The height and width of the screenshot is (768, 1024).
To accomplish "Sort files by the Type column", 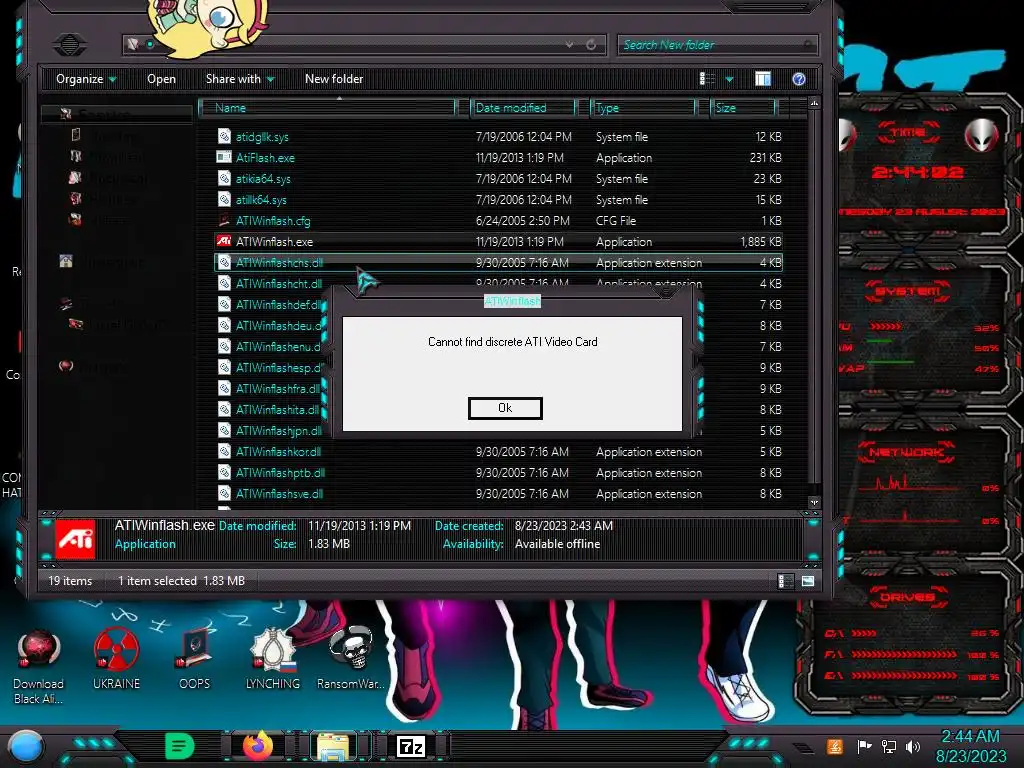I will click(643, 108).
